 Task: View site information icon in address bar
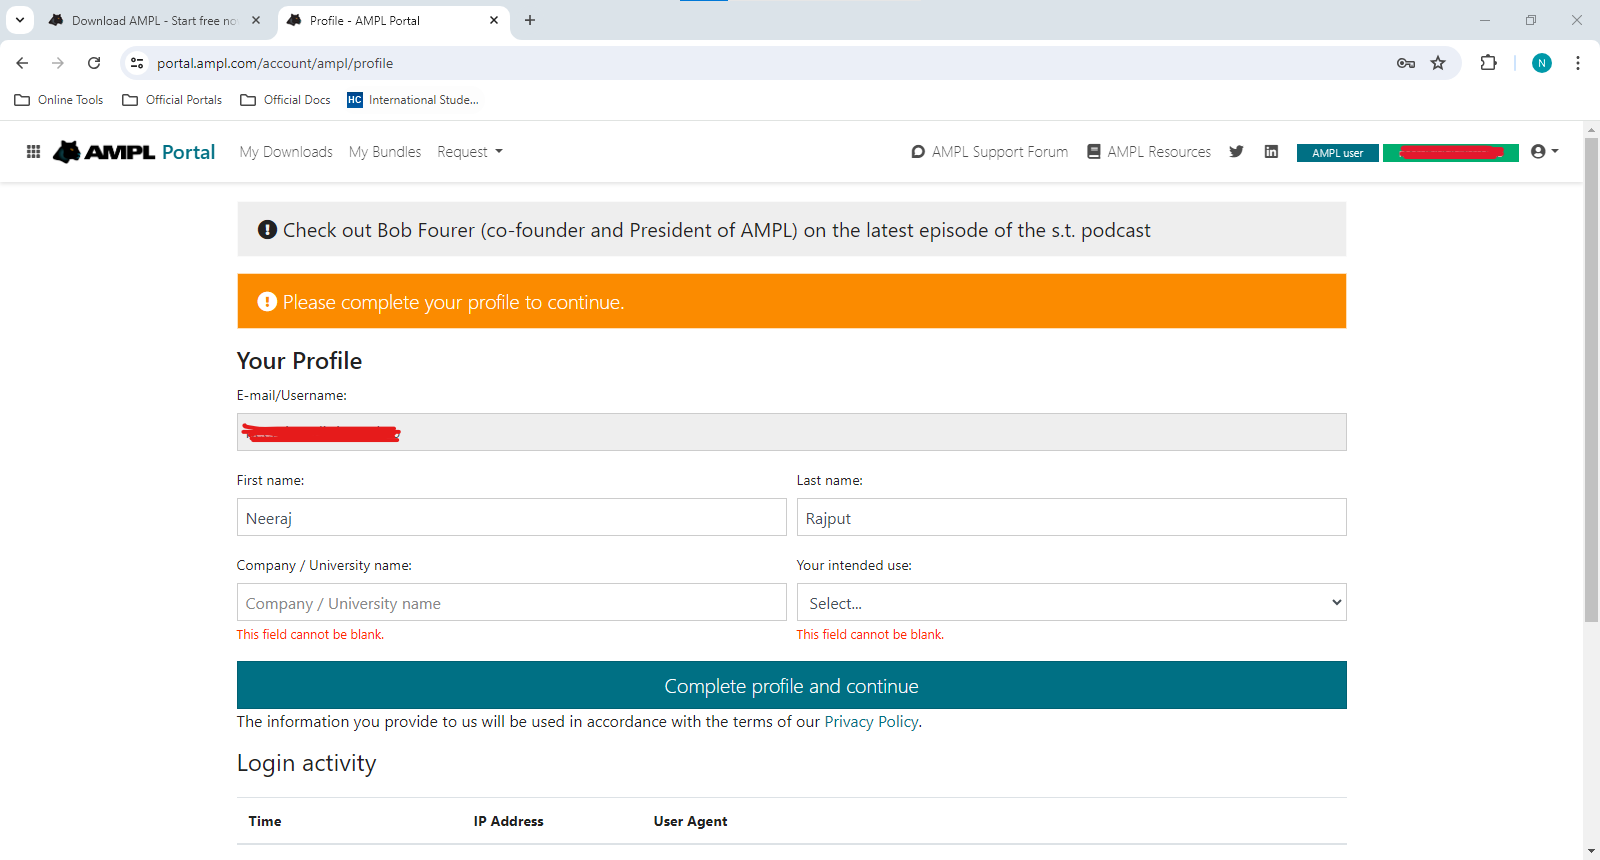pos(138,63)
